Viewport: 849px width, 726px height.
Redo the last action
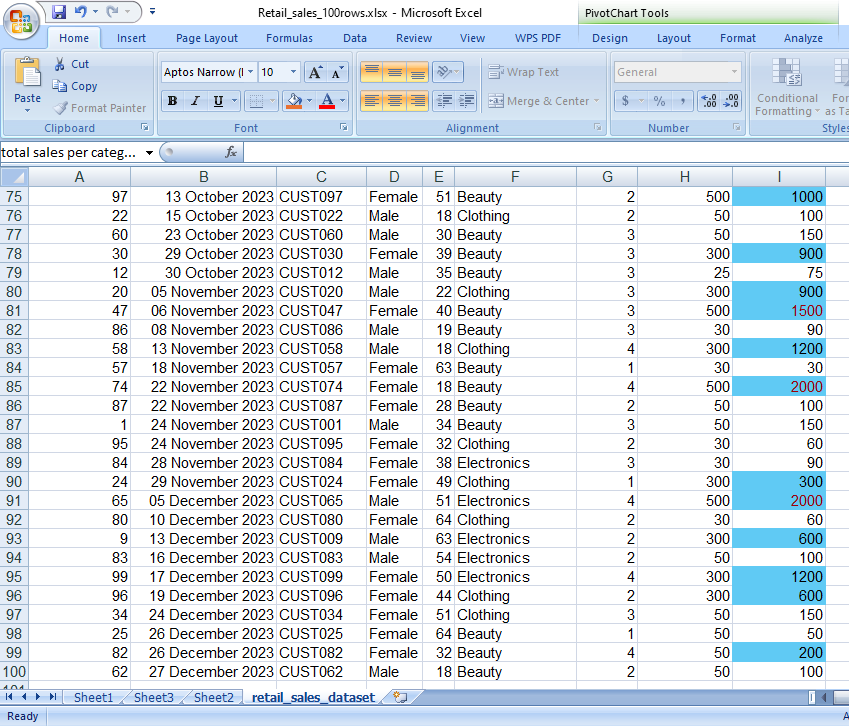coord(113,11)
